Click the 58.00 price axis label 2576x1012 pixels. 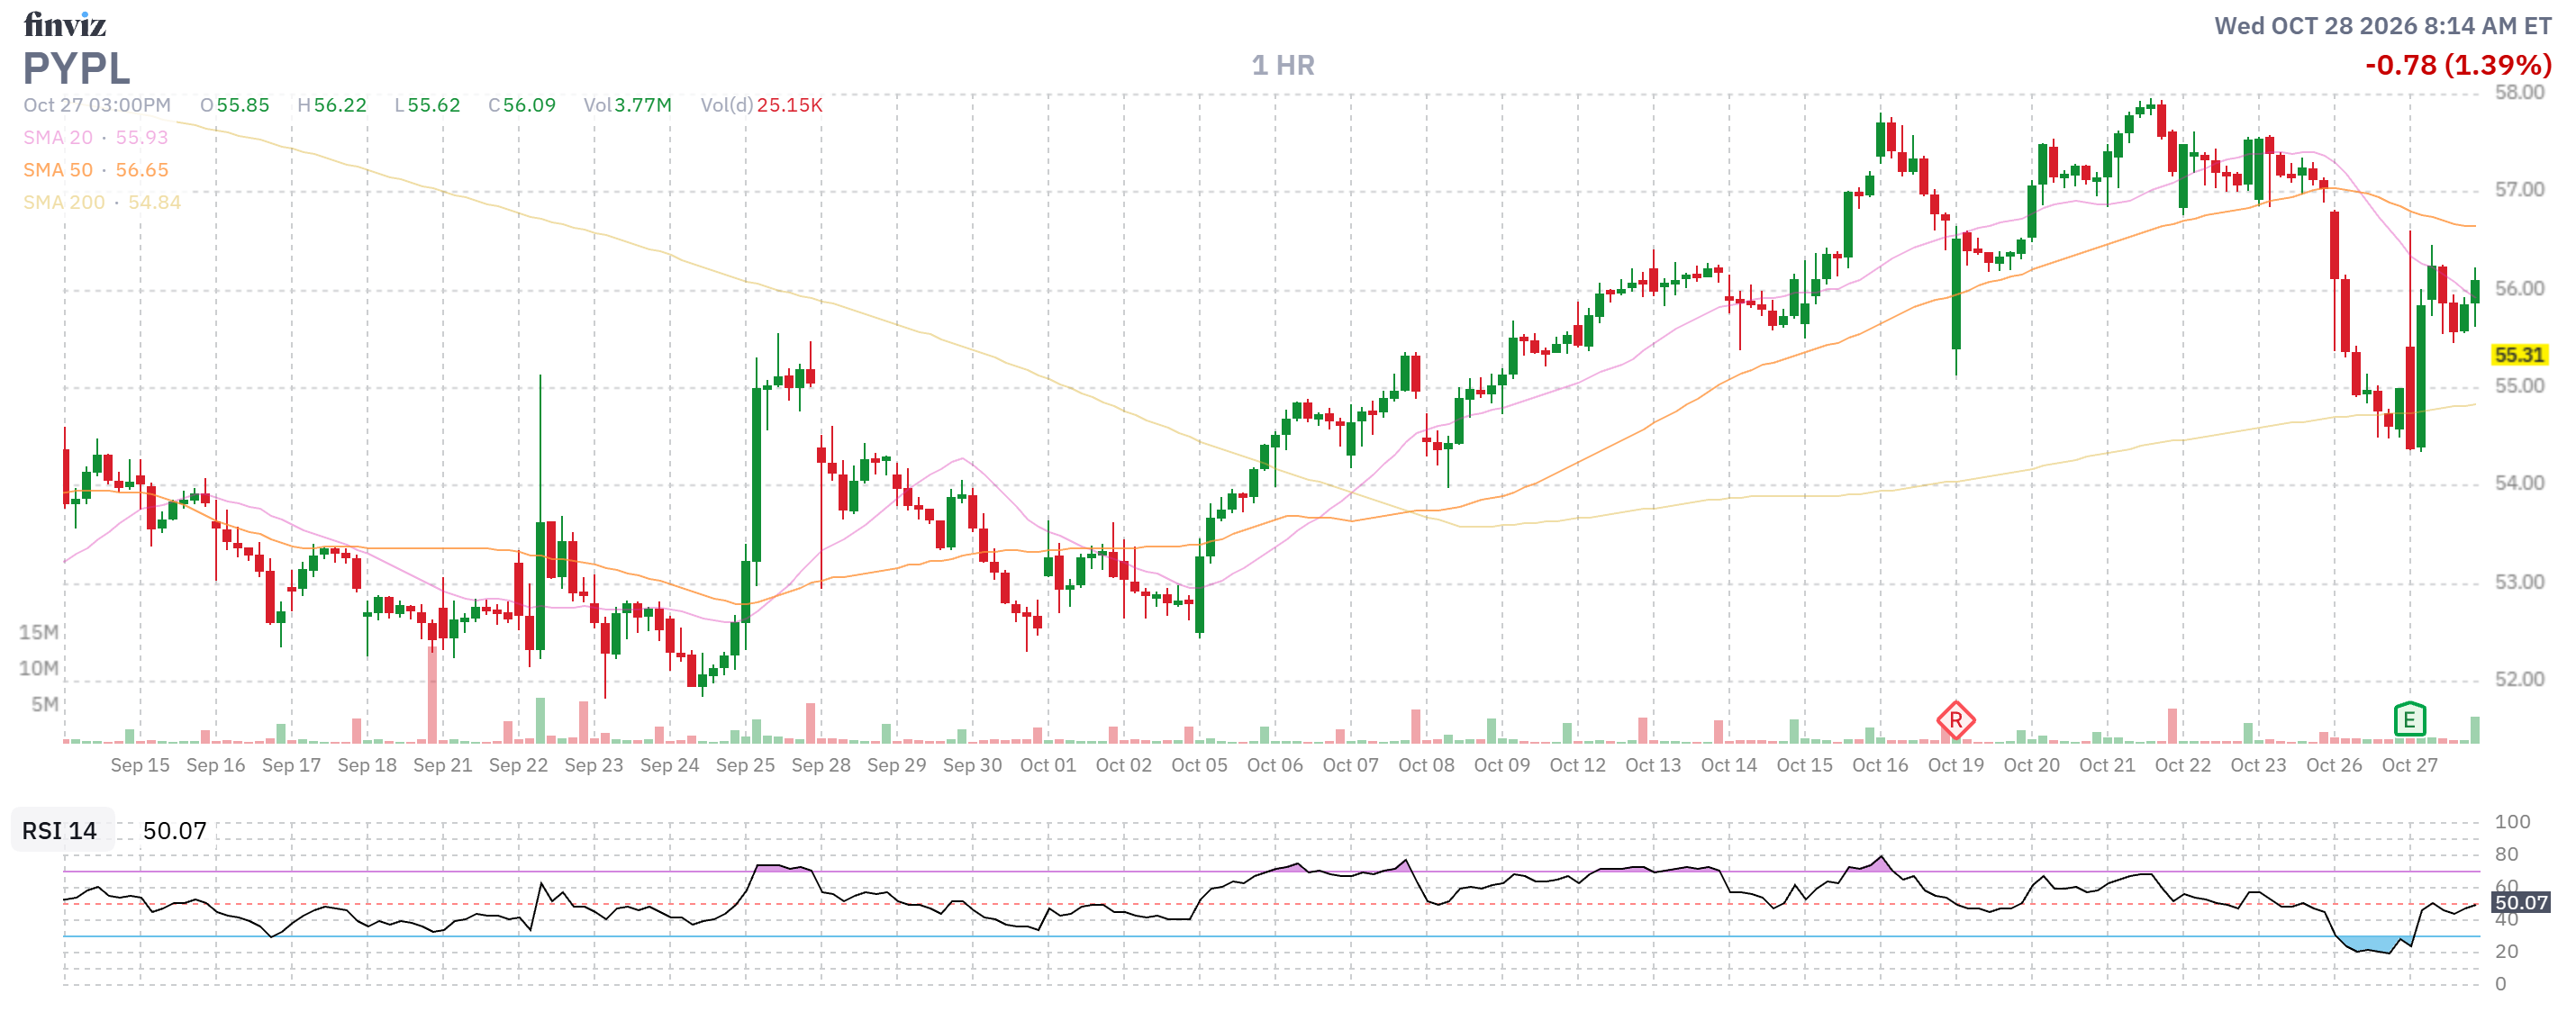point(2519,93)
